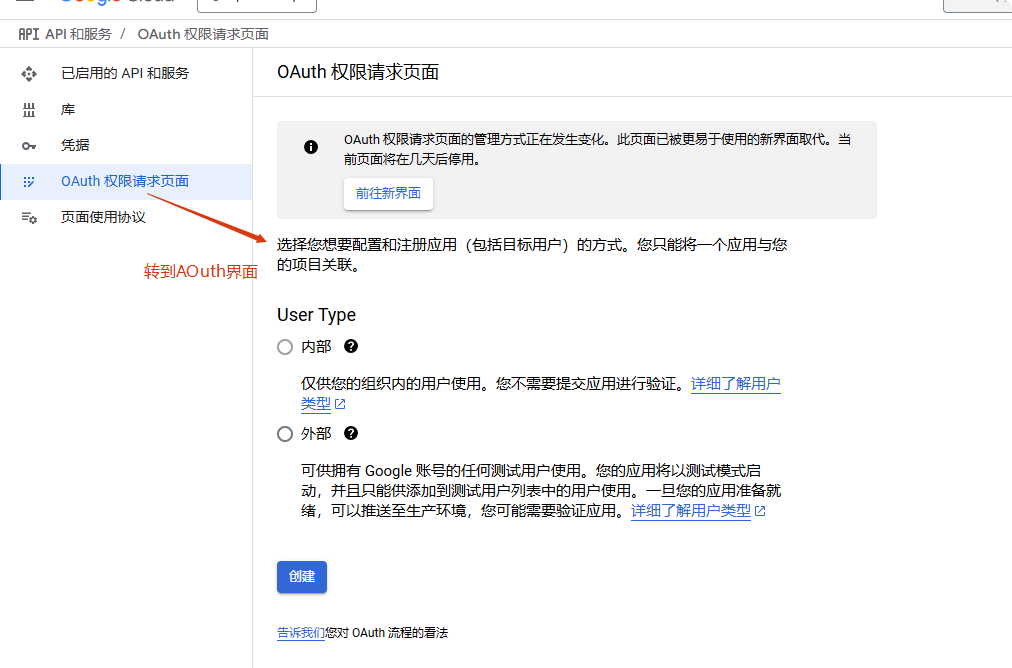
Task: Click the OAuth 权限请求页面 page title
Action: click(358, 72)
